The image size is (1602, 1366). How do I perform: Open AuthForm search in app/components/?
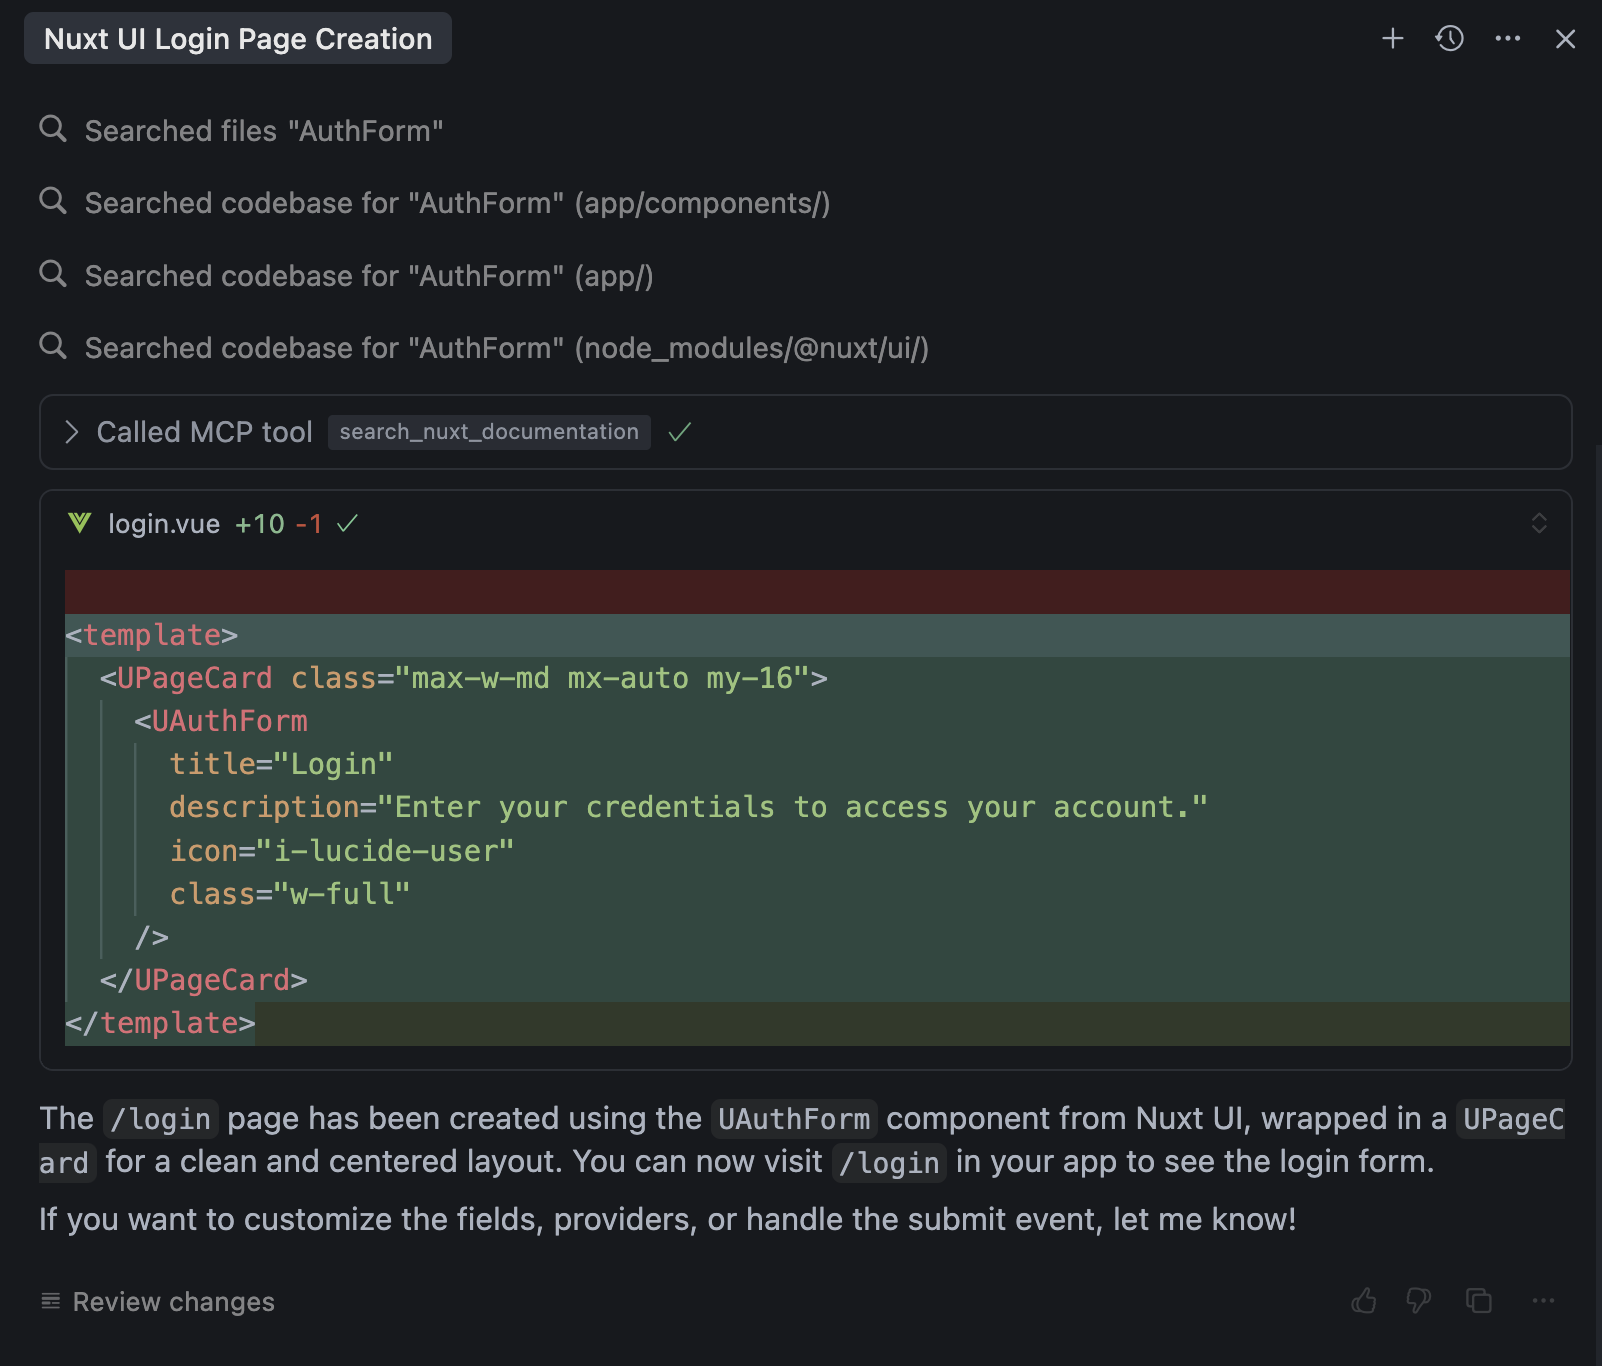point(457,203)
